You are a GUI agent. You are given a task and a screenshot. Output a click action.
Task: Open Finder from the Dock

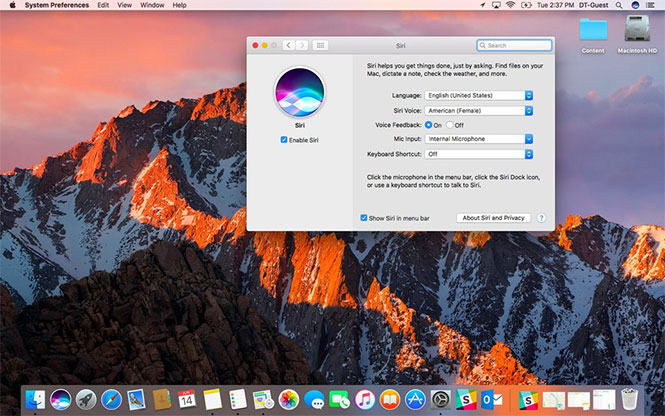(36, 399)
